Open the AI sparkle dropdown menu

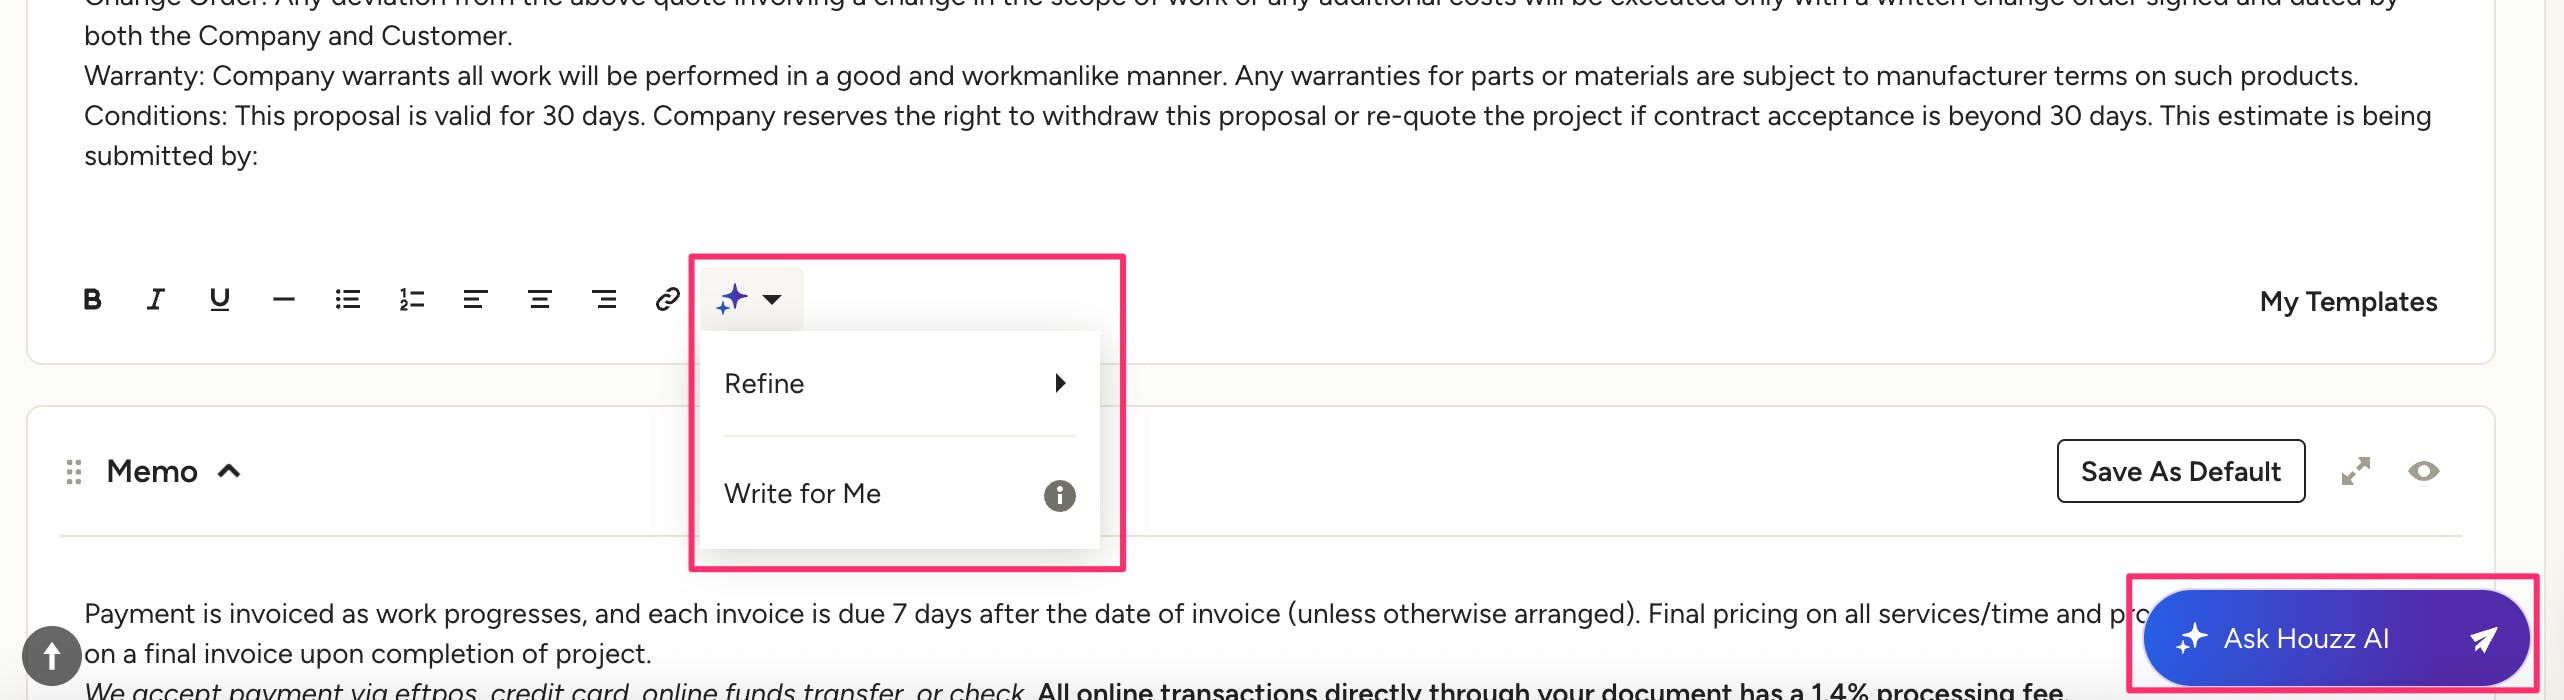pos(751,299)
